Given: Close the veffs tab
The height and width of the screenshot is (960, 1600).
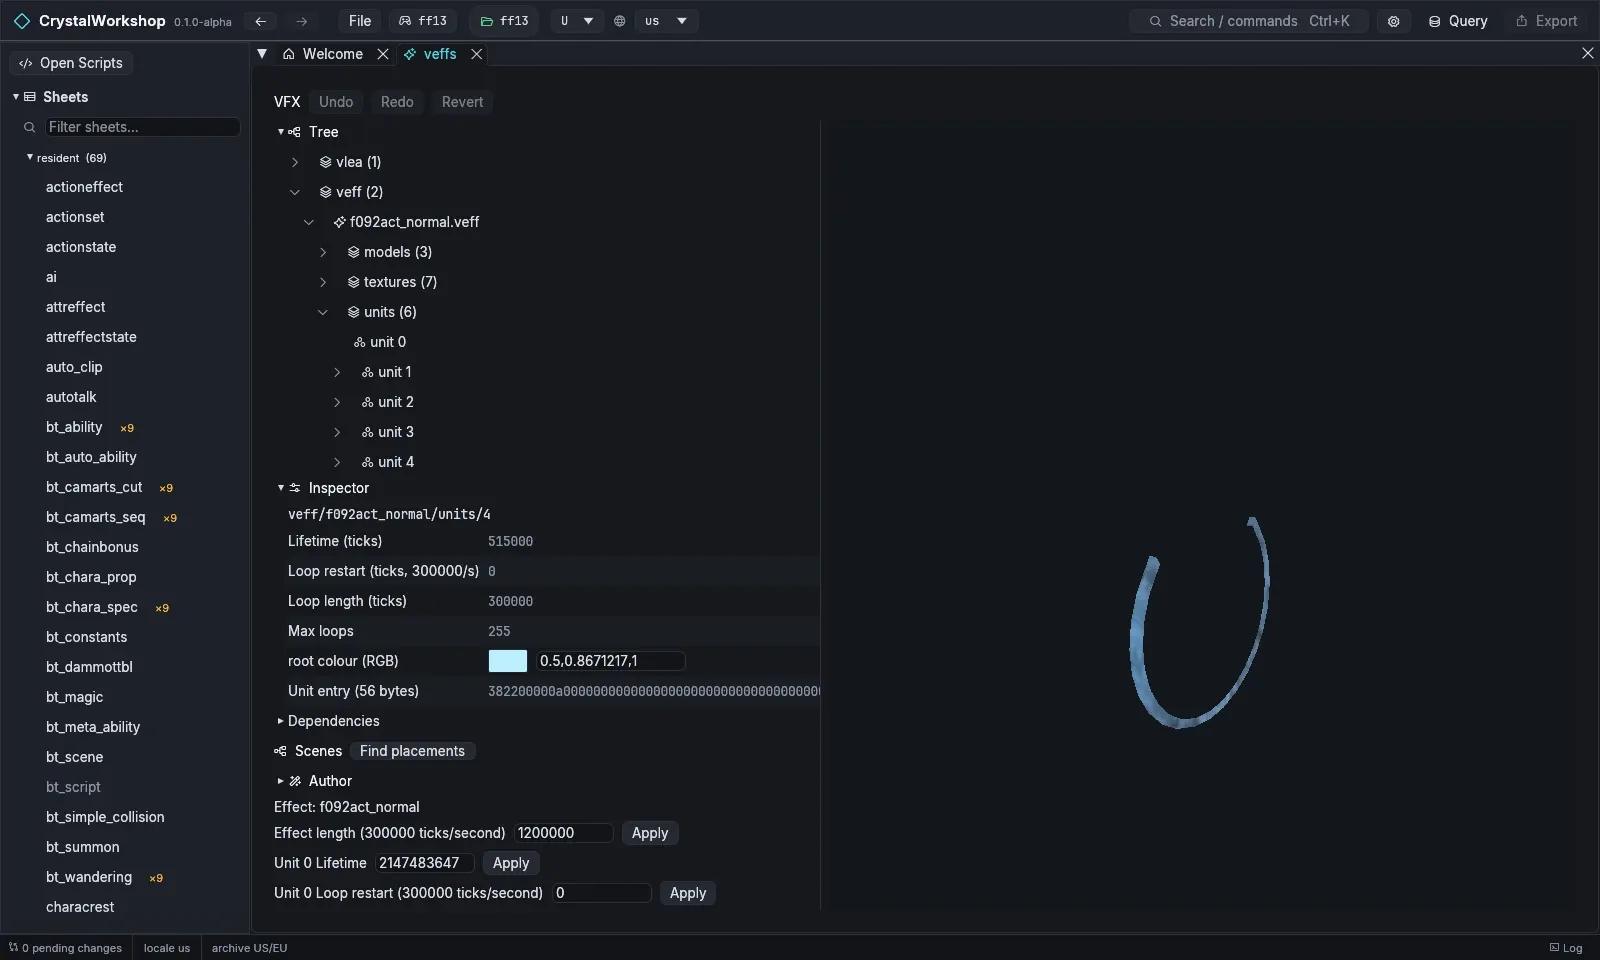Looking at the screenshot, I should [477, 54].
